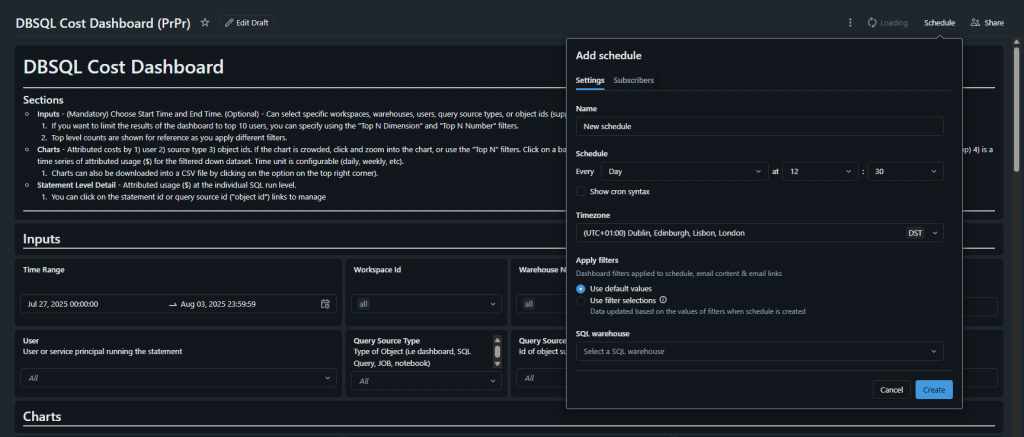Click the Share people icon
The height and width of the screenshot is (437, 1024).
click(x=975, y=22)
